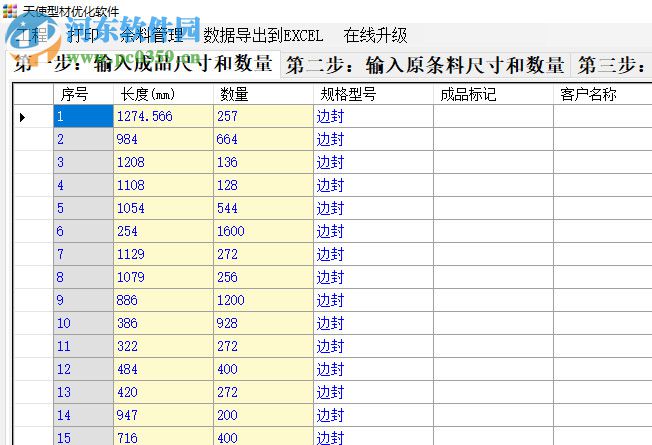The height and width of the screenshot is (445, 652).
Task: Select length cell 1208
Action: pyautogui.click(x=163, y=162)
